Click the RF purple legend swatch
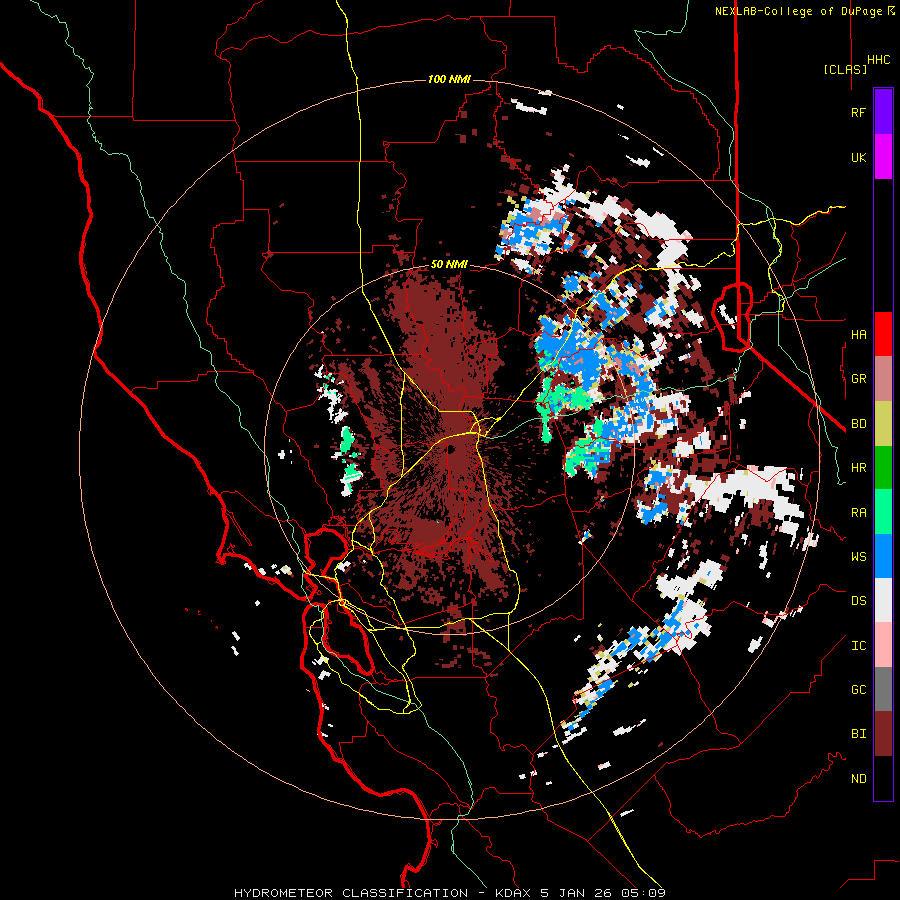This screenshot has width=900, height=900. (883, 112)
